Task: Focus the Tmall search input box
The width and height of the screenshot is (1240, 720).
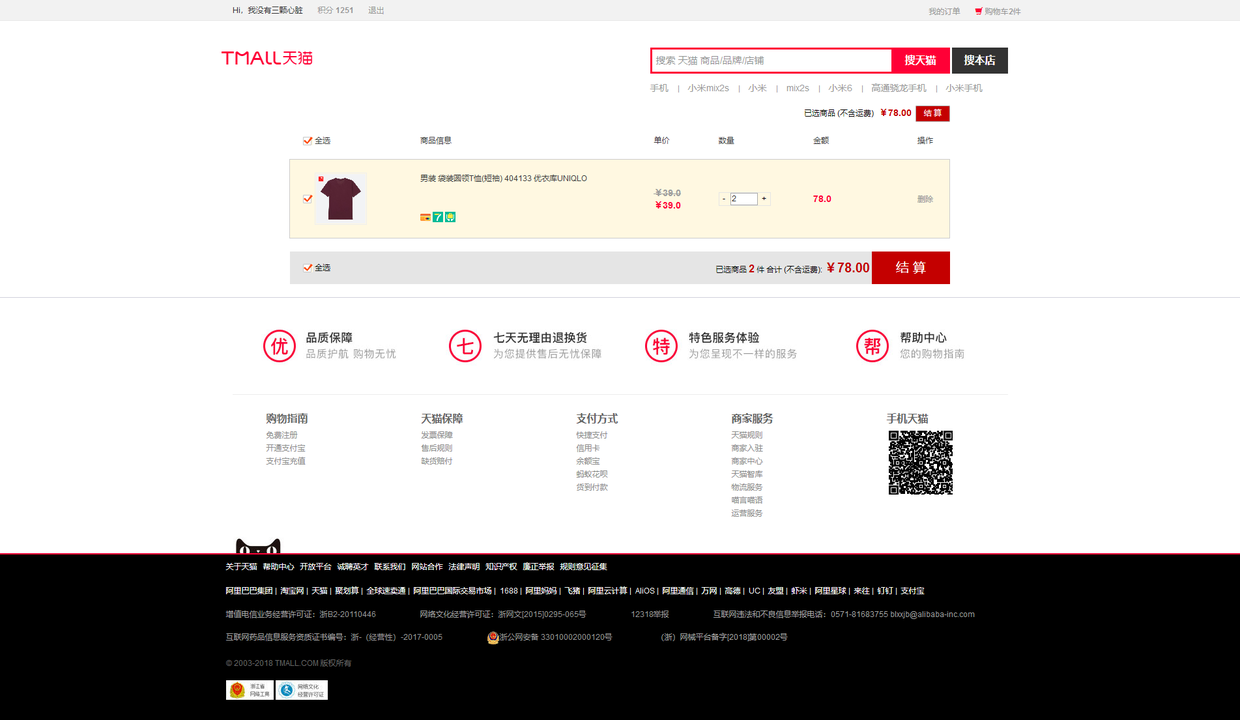Action: coord(771,61)
